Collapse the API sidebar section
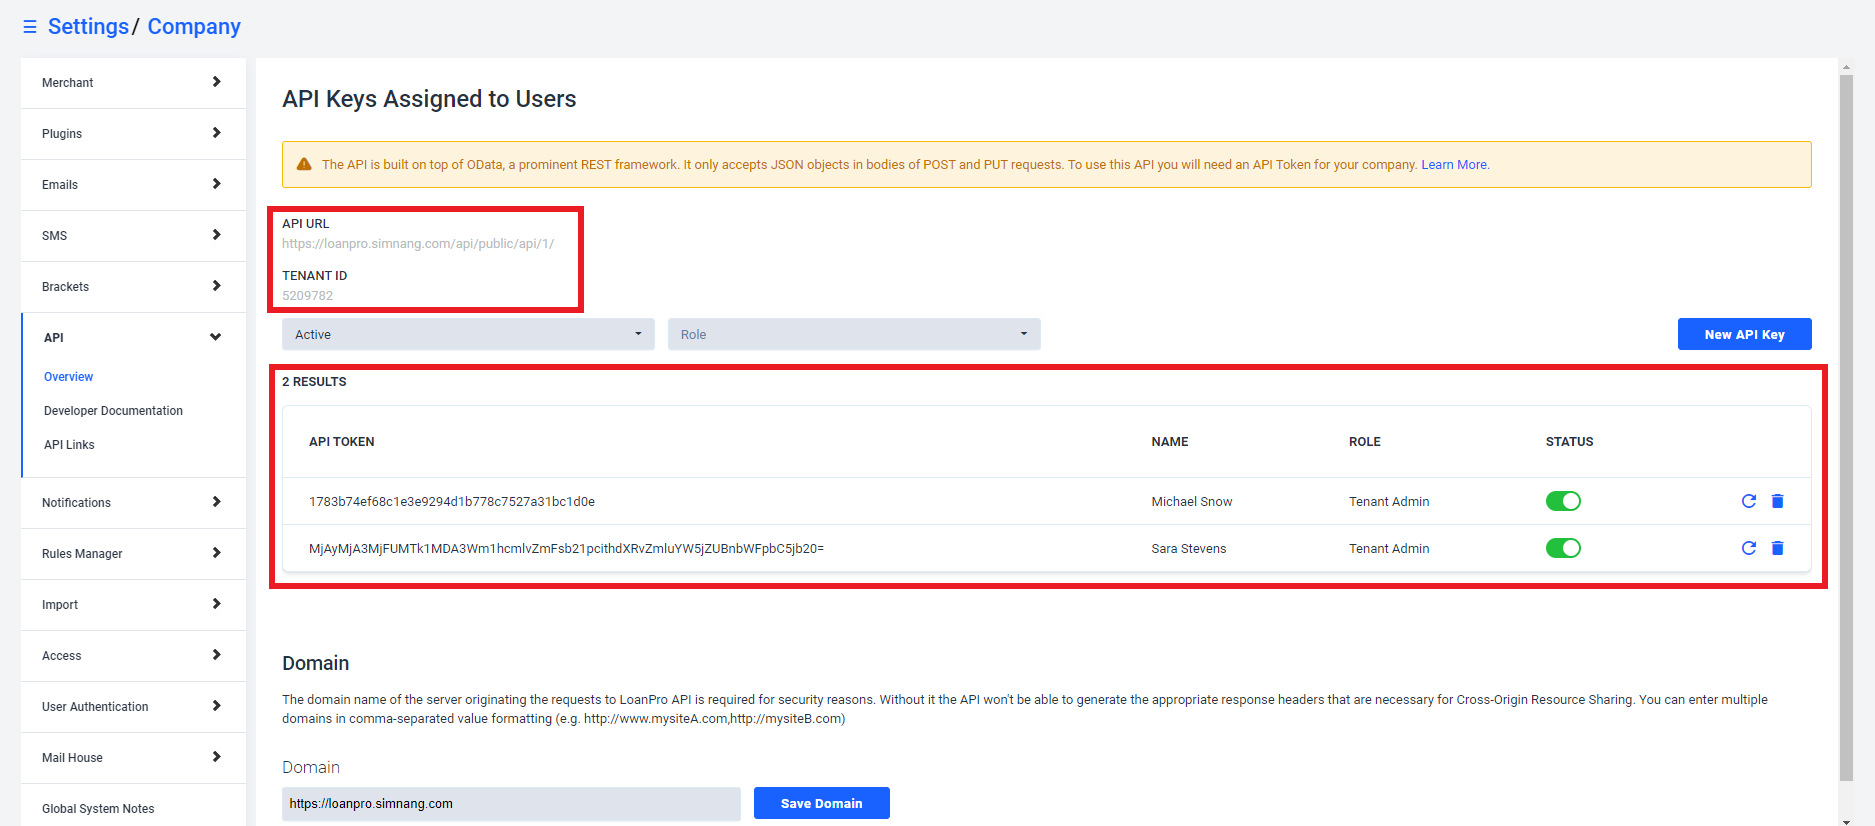The width and height of the screenshot is (1875, 826). [x=133, y=338]
